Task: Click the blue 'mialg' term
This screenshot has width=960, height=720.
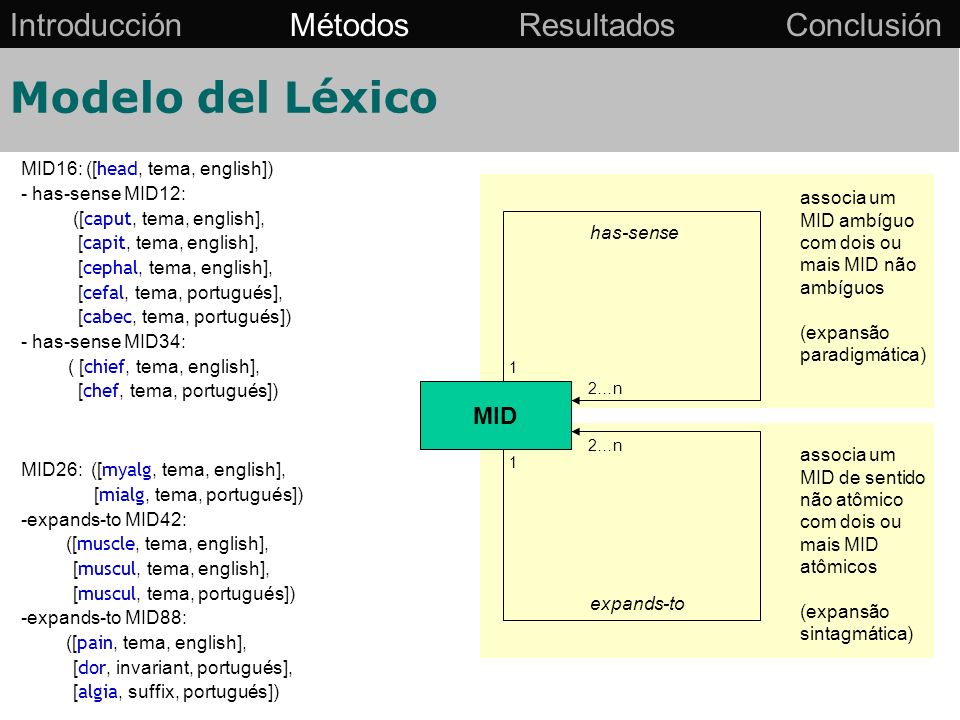Action: pyautogui.click(x=121, y=495)
